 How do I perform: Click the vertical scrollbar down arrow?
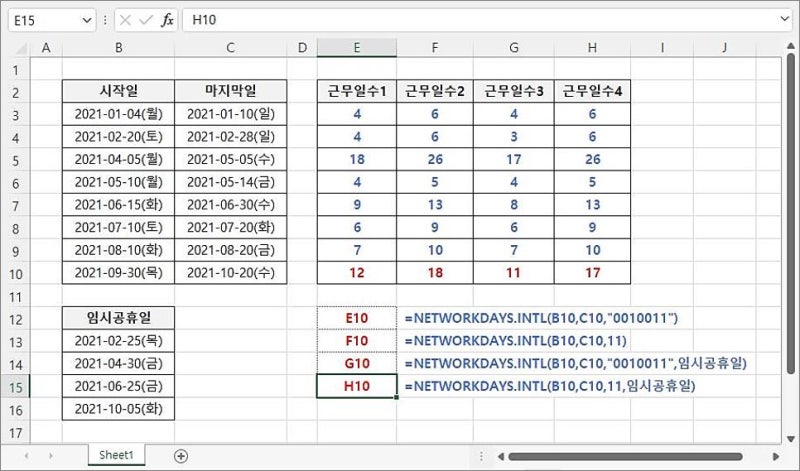791,439
